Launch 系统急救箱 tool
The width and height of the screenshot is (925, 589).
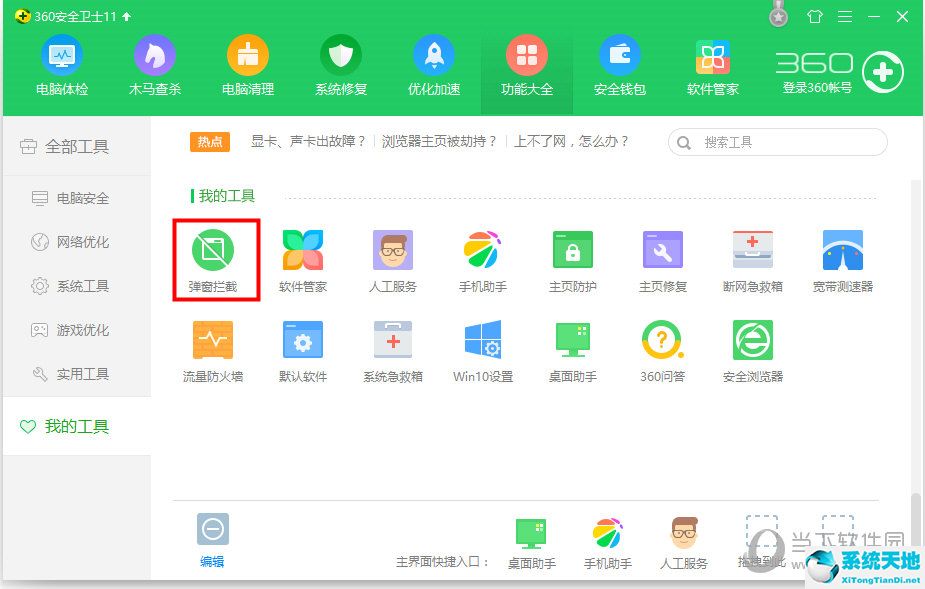pyautogui.click(x=393, y=351)
